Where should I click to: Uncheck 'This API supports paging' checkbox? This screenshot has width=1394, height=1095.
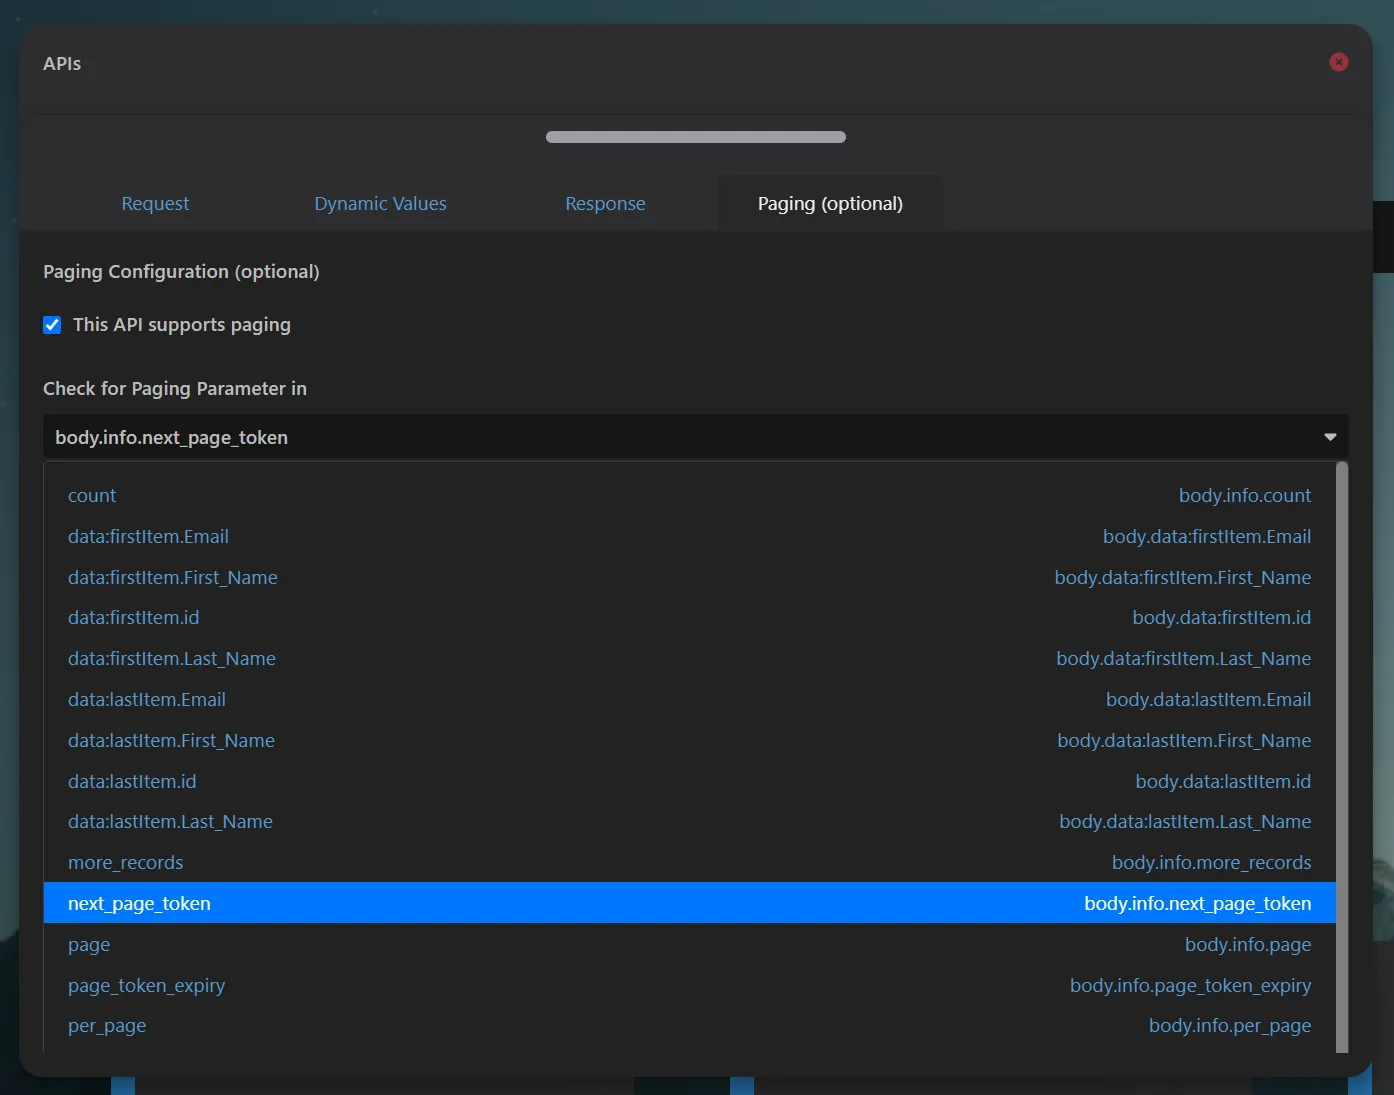[x=53, y=325]
